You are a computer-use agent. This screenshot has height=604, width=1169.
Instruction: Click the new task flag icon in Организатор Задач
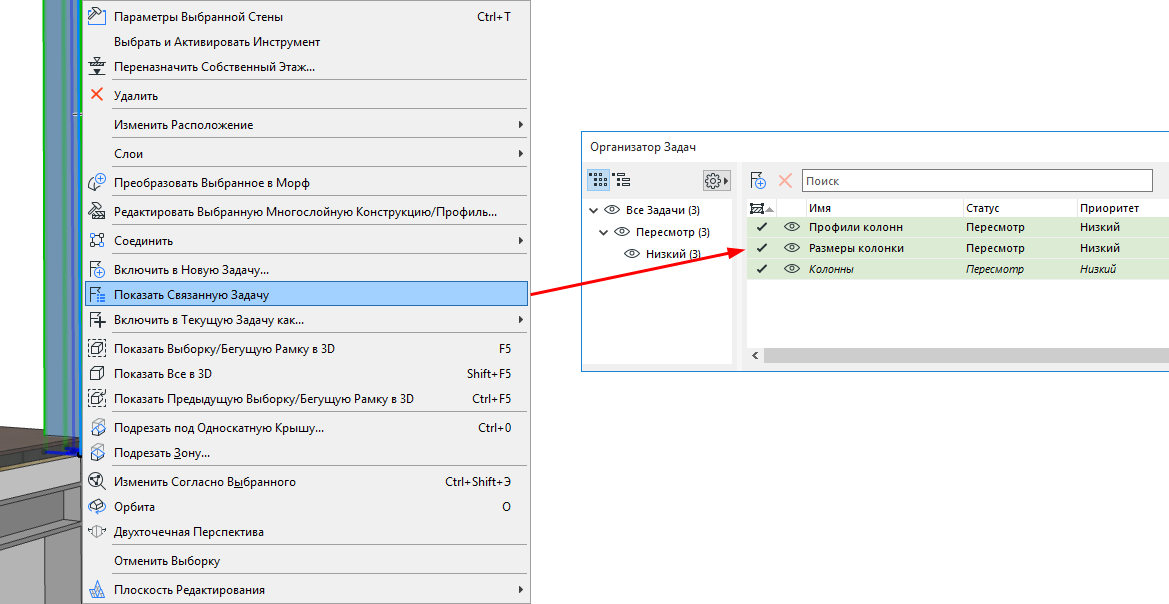click(x=758, y=180)
